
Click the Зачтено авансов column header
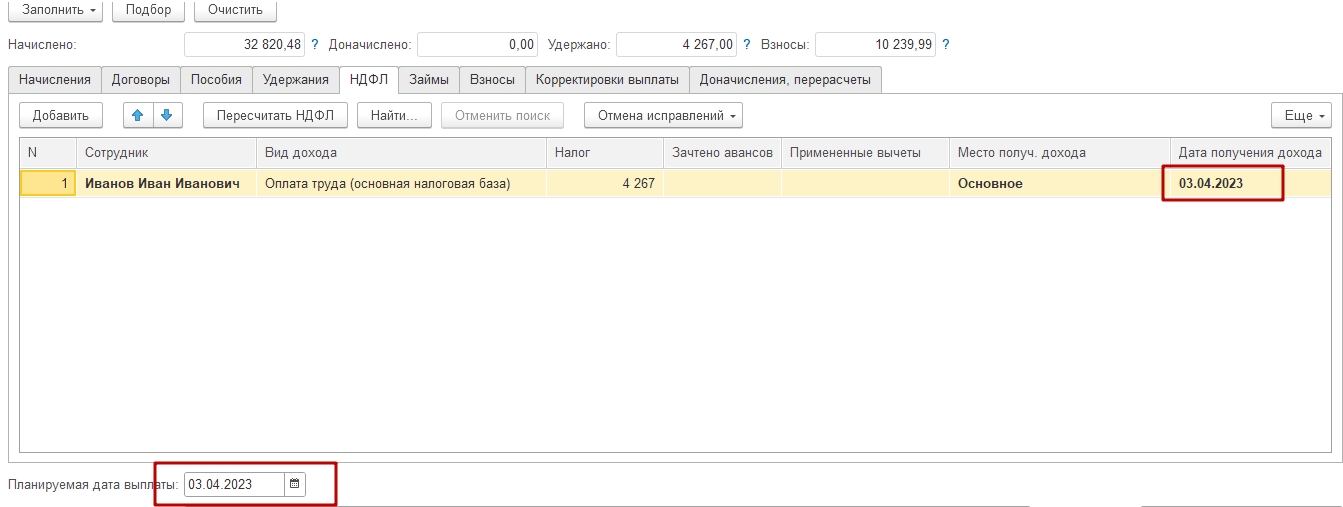pyautogui.click(x=722, y=153)
